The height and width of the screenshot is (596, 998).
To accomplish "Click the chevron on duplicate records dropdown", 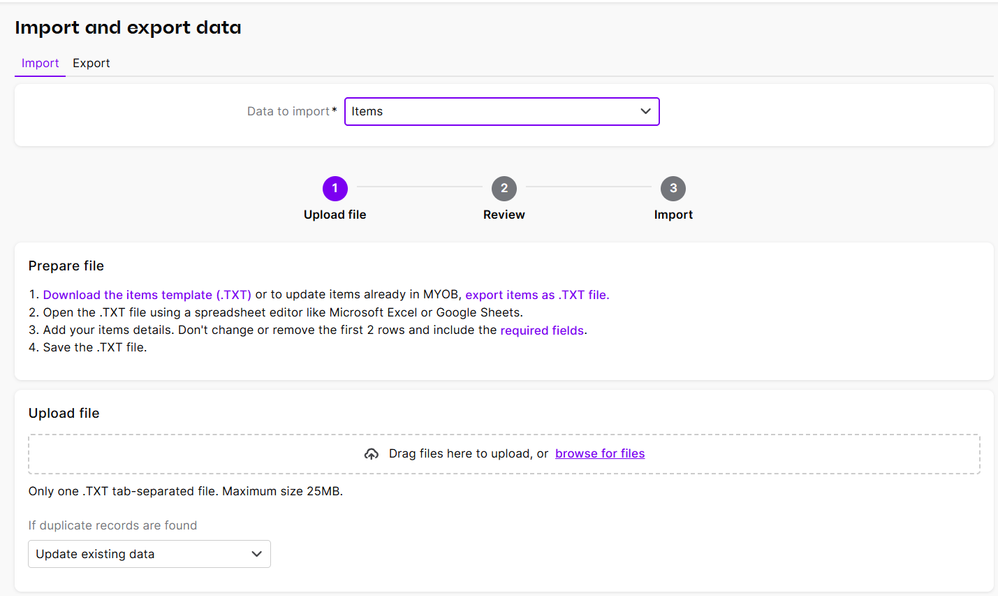I will (257, 554).
